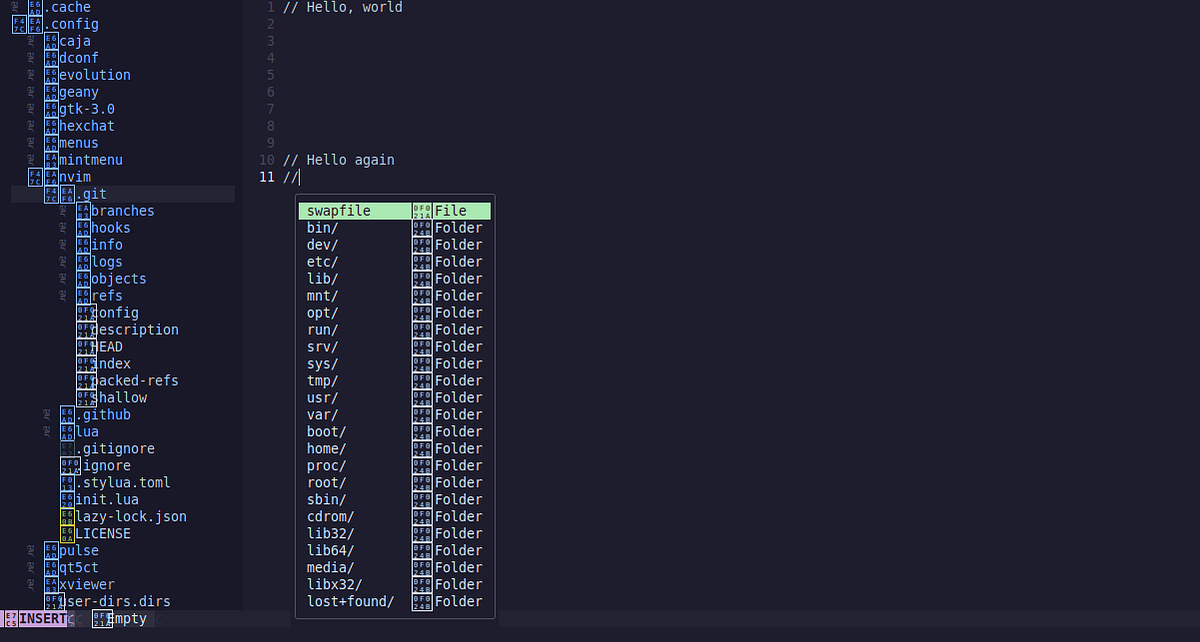
Task: Click the Empty buffer icon in statusline
Action: click(x=101, y=619)
